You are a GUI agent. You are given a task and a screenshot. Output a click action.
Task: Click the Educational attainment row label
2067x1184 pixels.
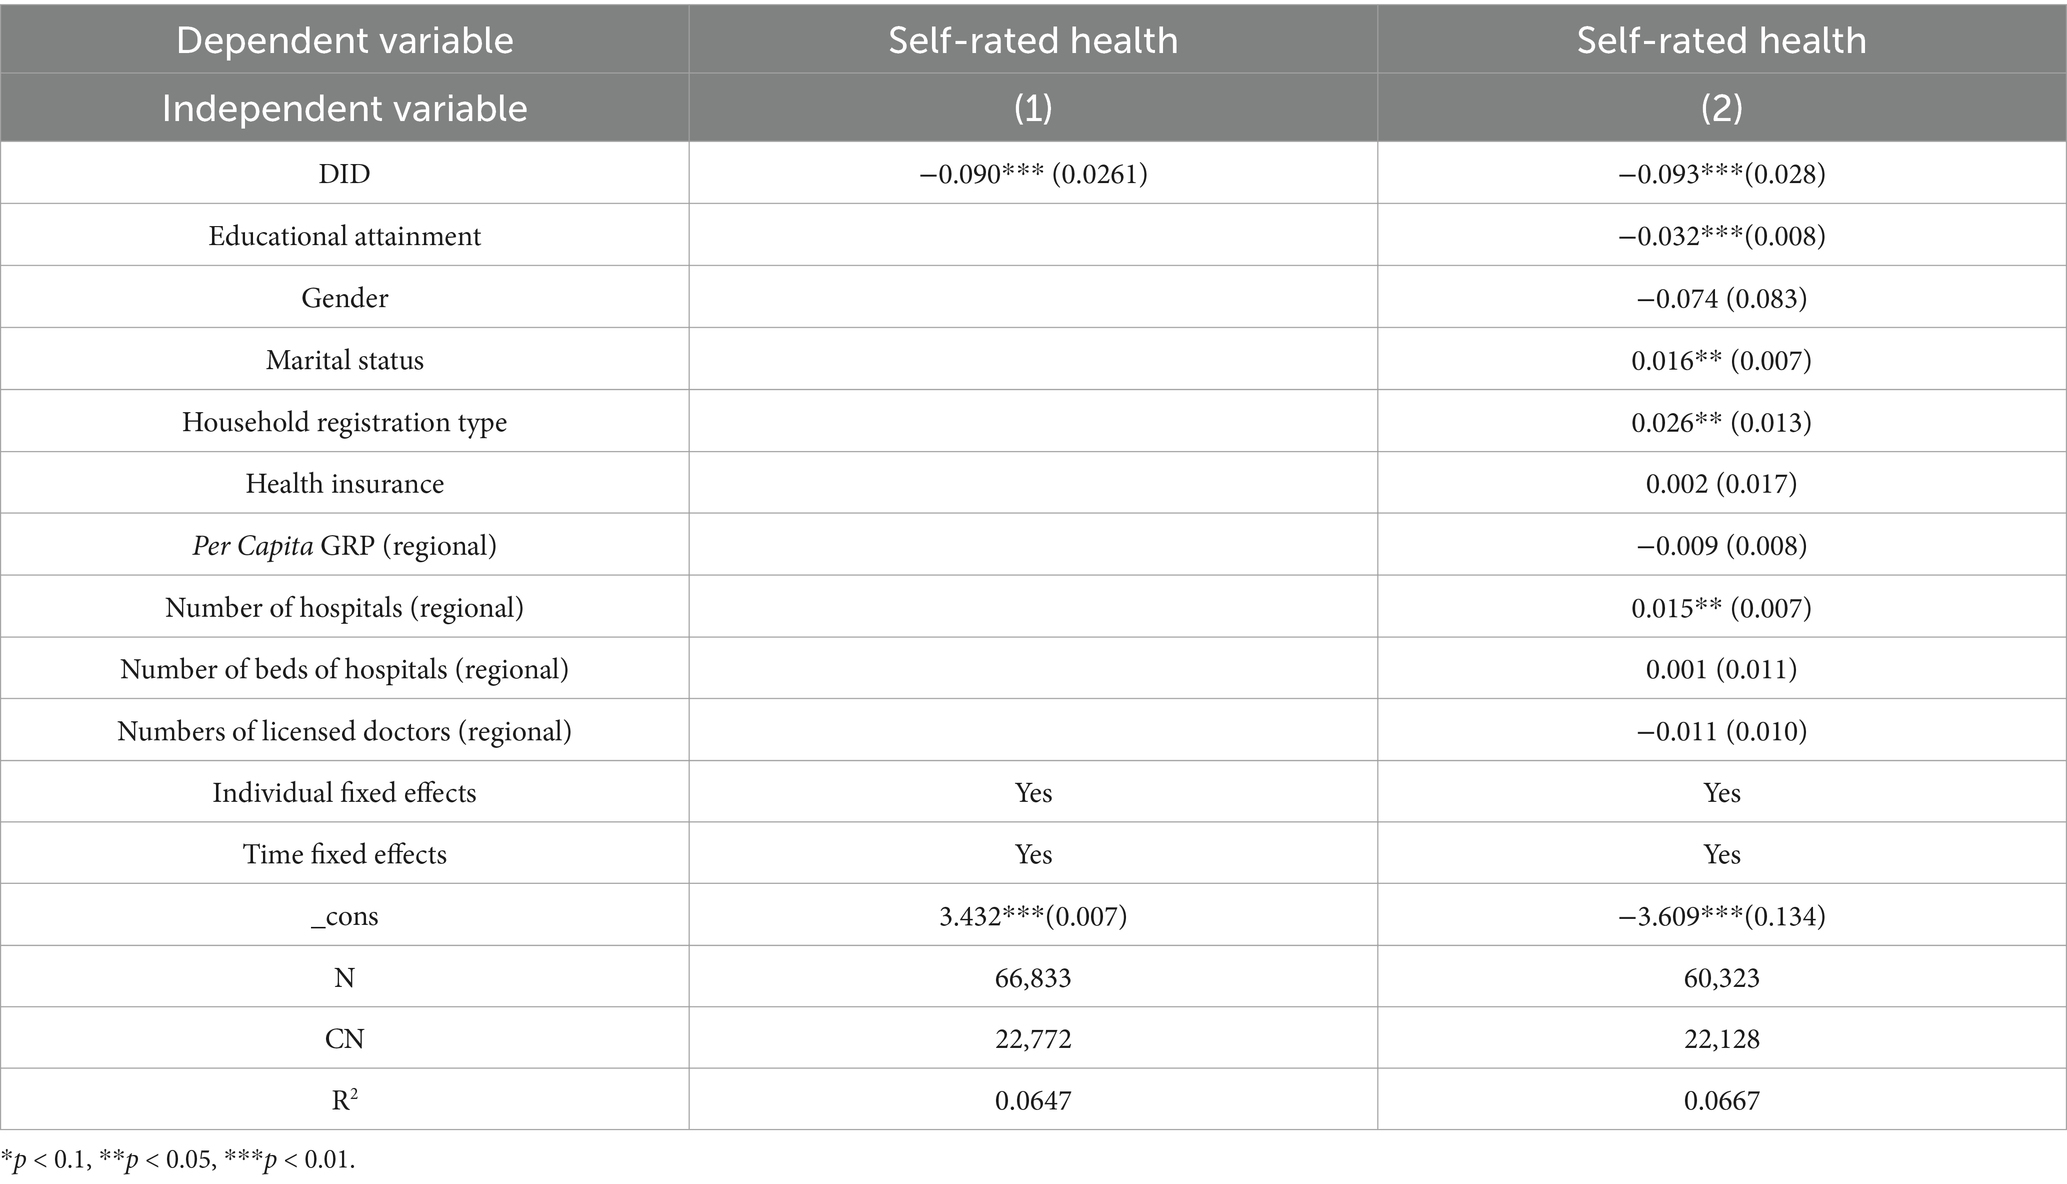click(344, 236)
